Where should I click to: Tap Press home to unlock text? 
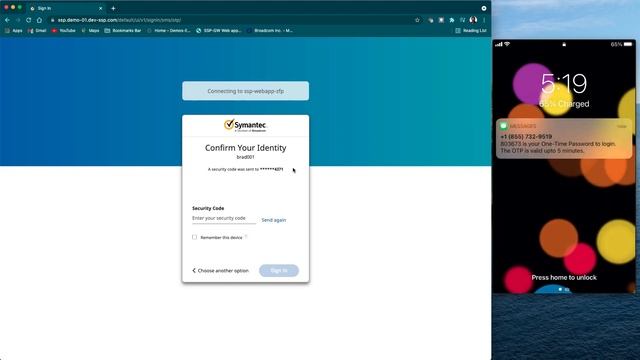(564, 278)
